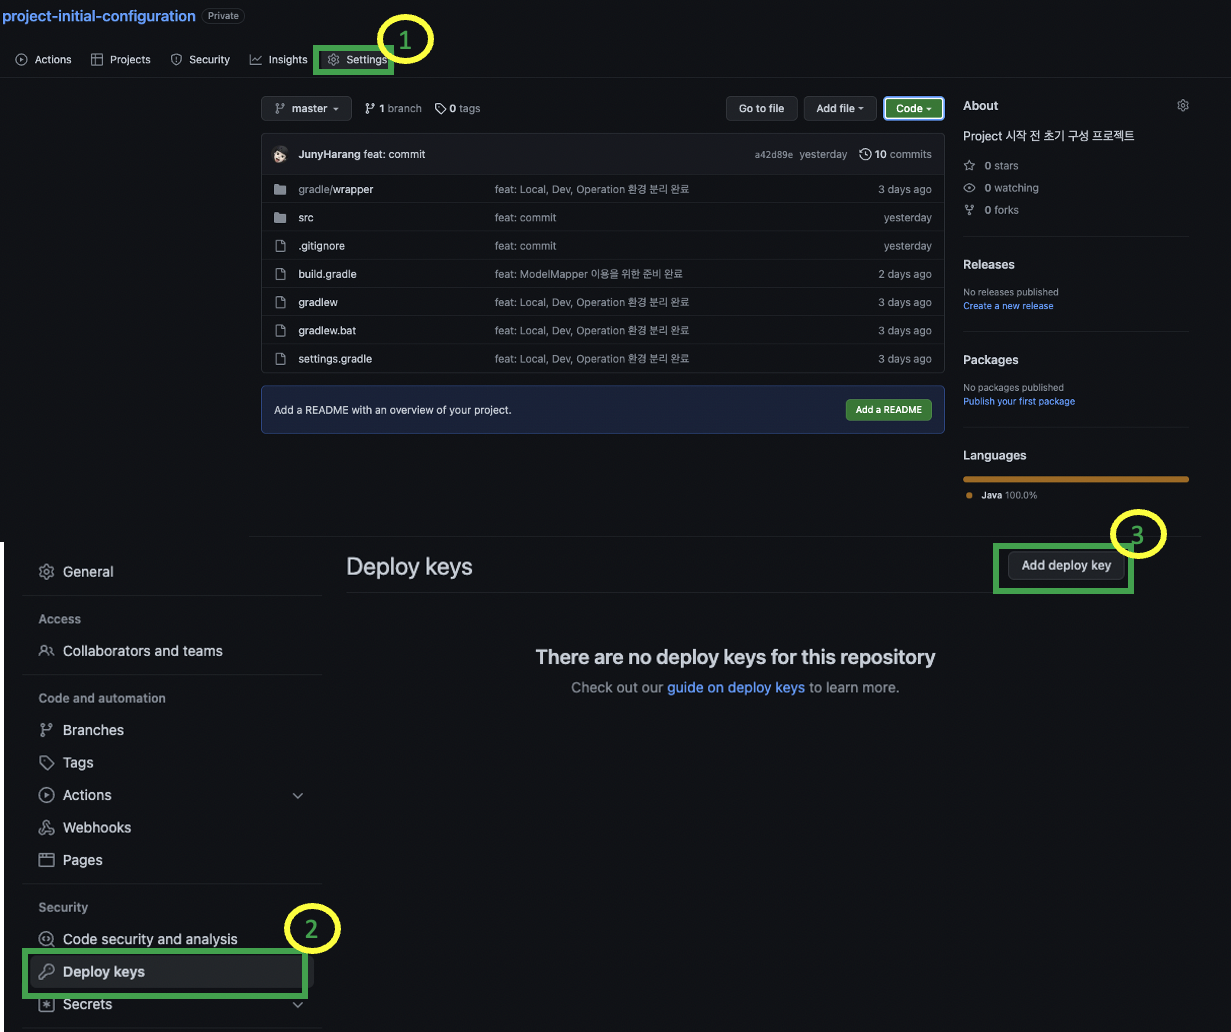Click Publish your first package link

pyautogui.click(x=1019, y=401)
